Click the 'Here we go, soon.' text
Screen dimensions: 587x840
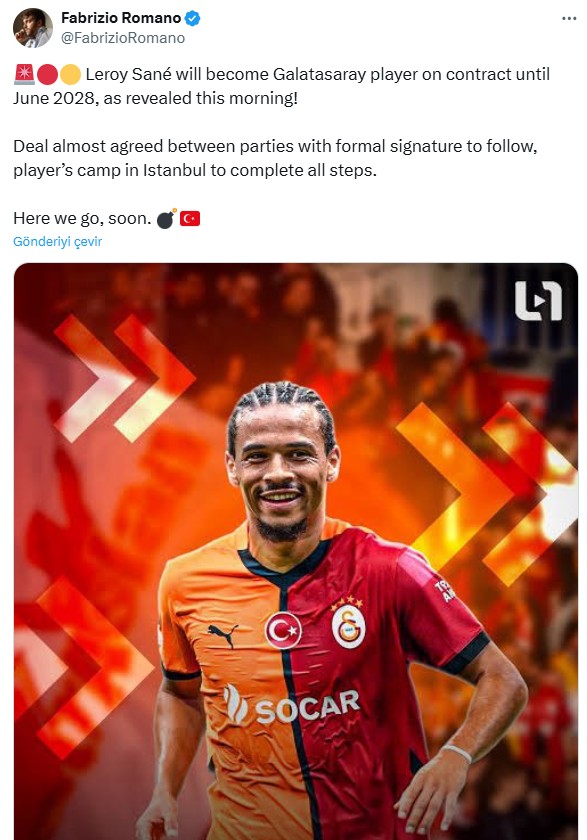(x=82, y=219)
